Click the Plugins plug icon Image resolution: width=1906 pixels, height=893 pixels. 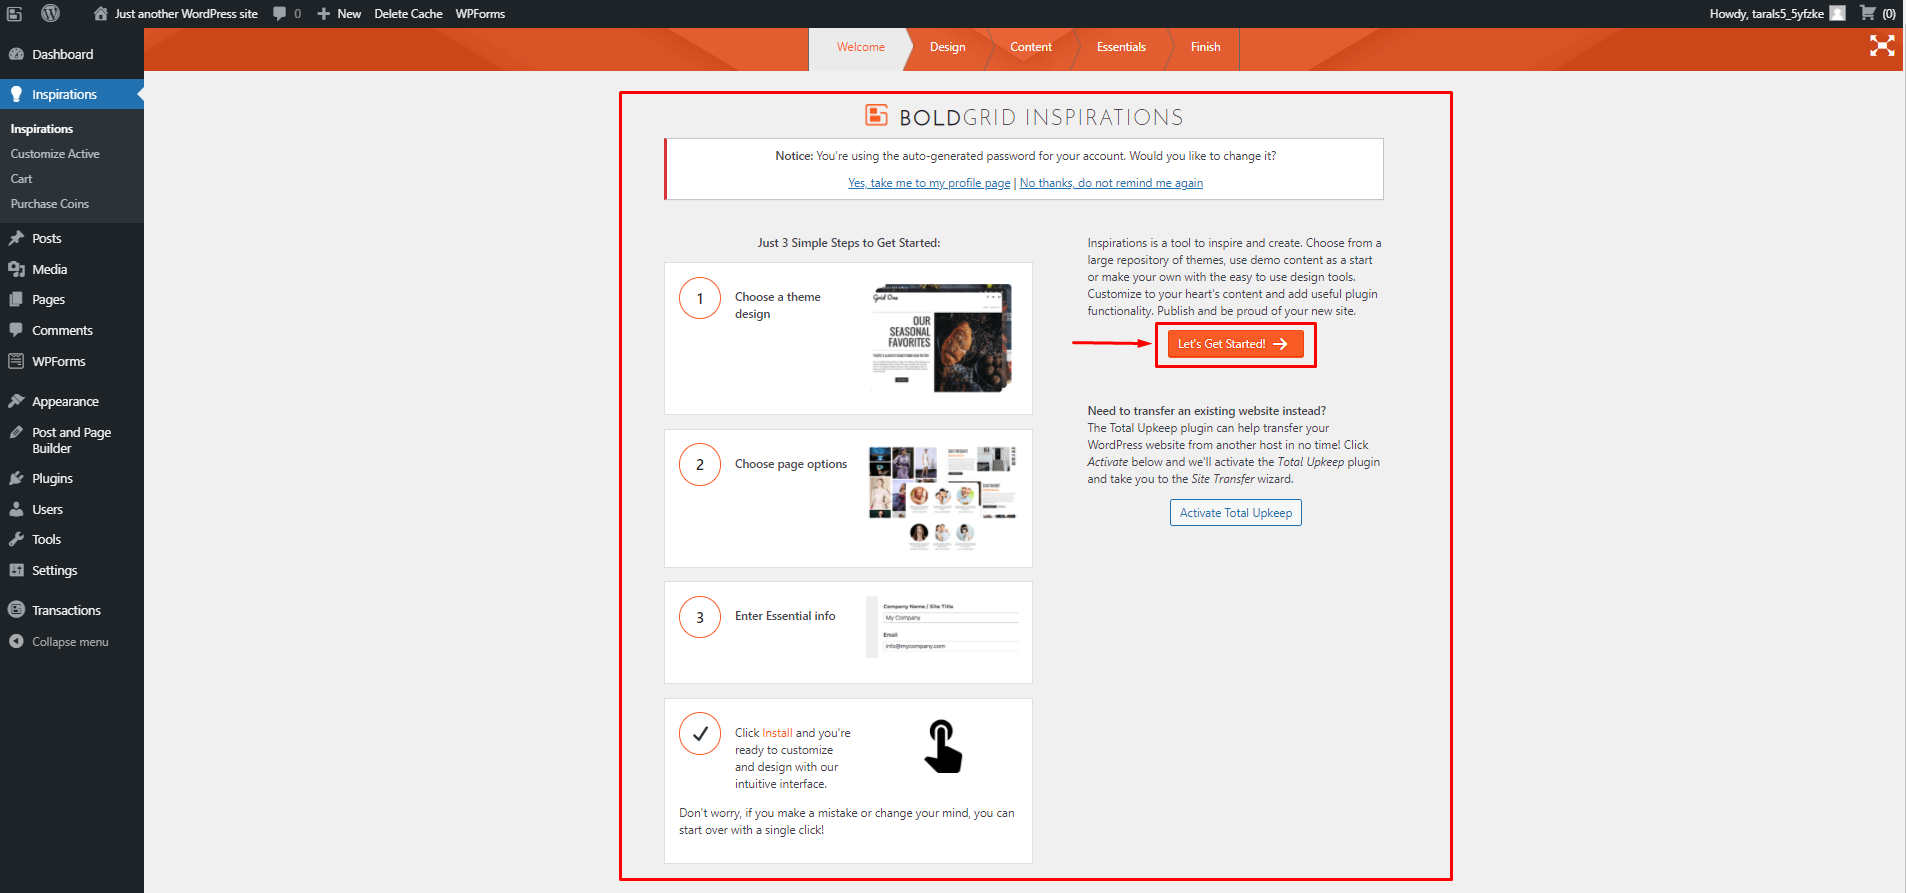[16, 478]
